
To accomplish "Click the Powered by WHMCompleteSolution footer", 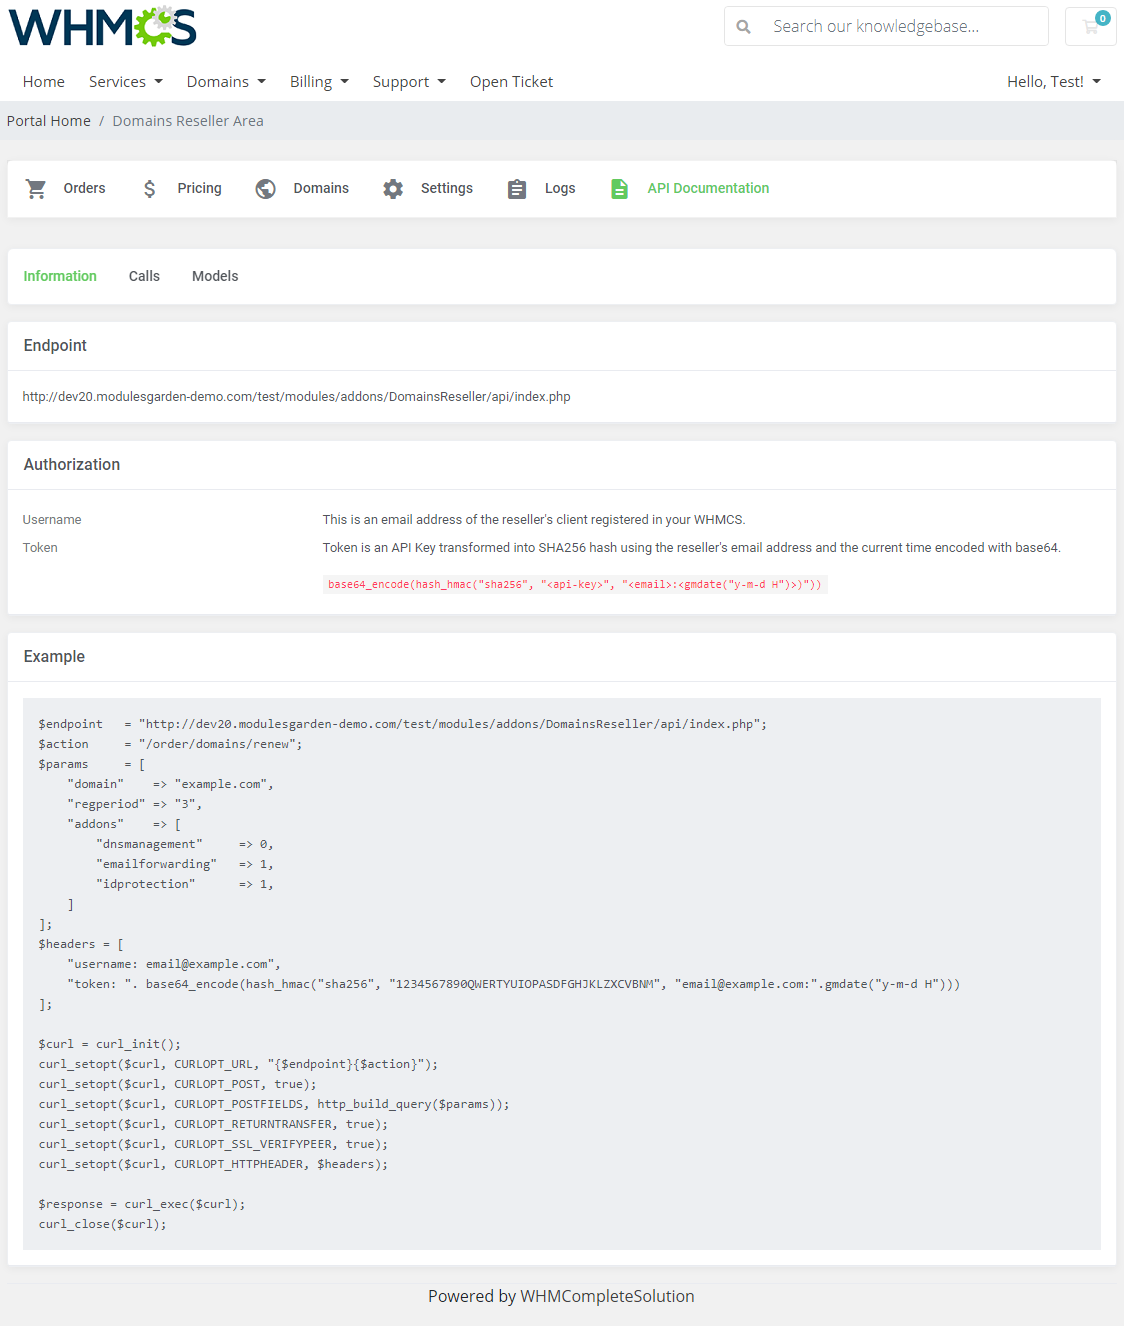I will click(561, 1296).
